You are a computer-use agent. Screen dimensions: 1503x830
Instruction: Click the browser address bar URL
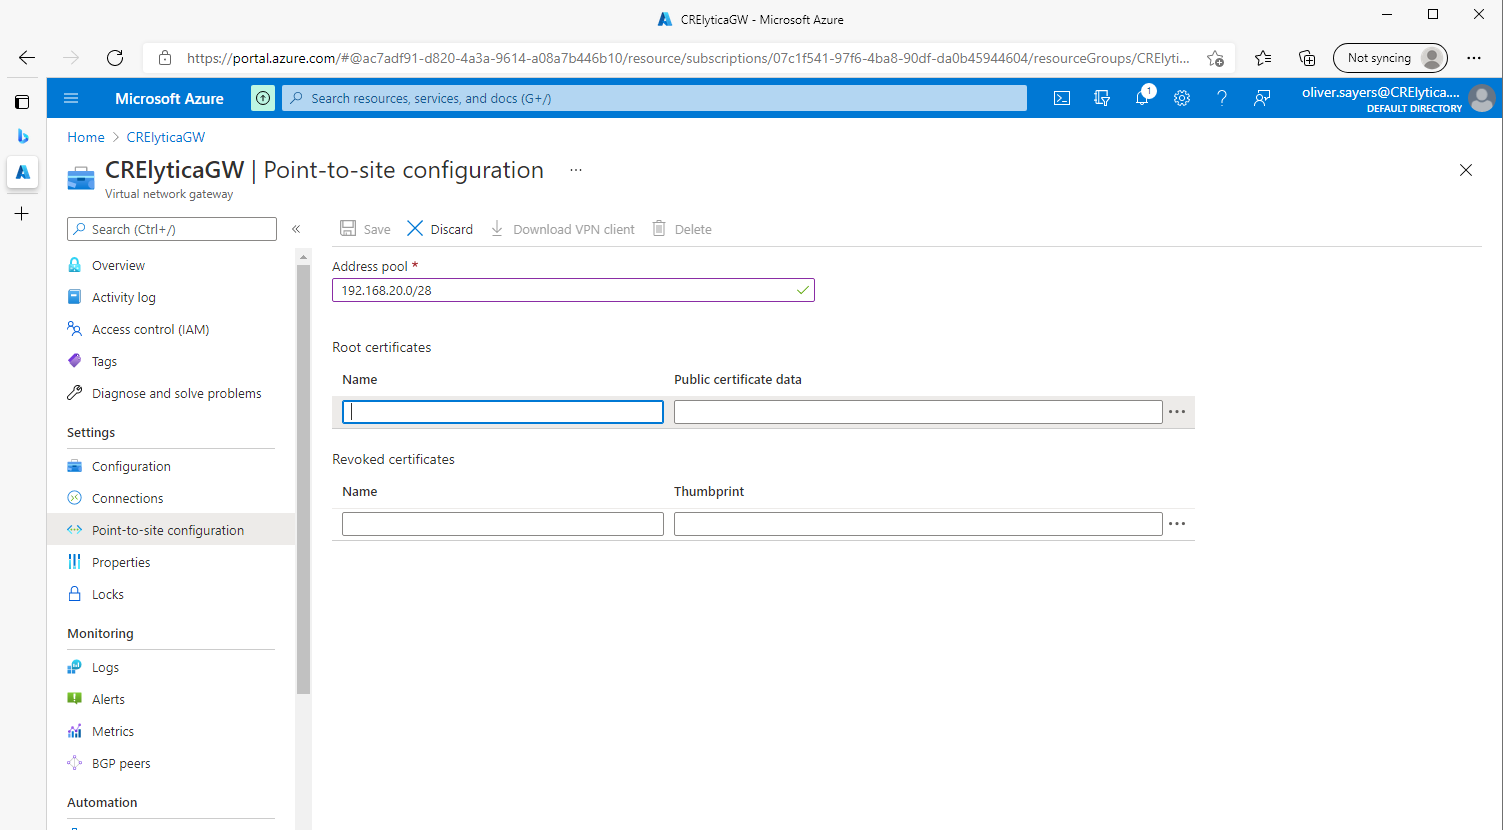pyautogui.click(x=688, y=58)
